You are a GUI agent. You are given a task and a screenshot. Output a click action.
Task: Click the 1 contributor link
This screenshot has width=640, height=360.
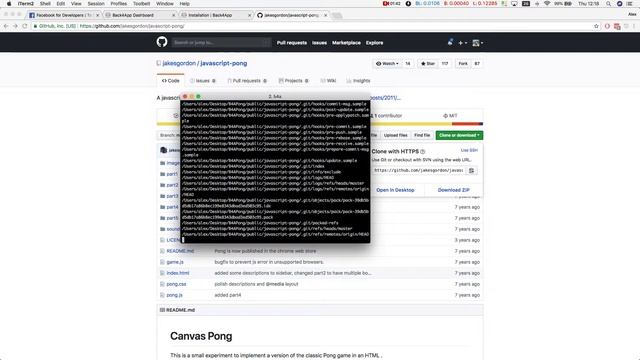[x=387, y=116]
